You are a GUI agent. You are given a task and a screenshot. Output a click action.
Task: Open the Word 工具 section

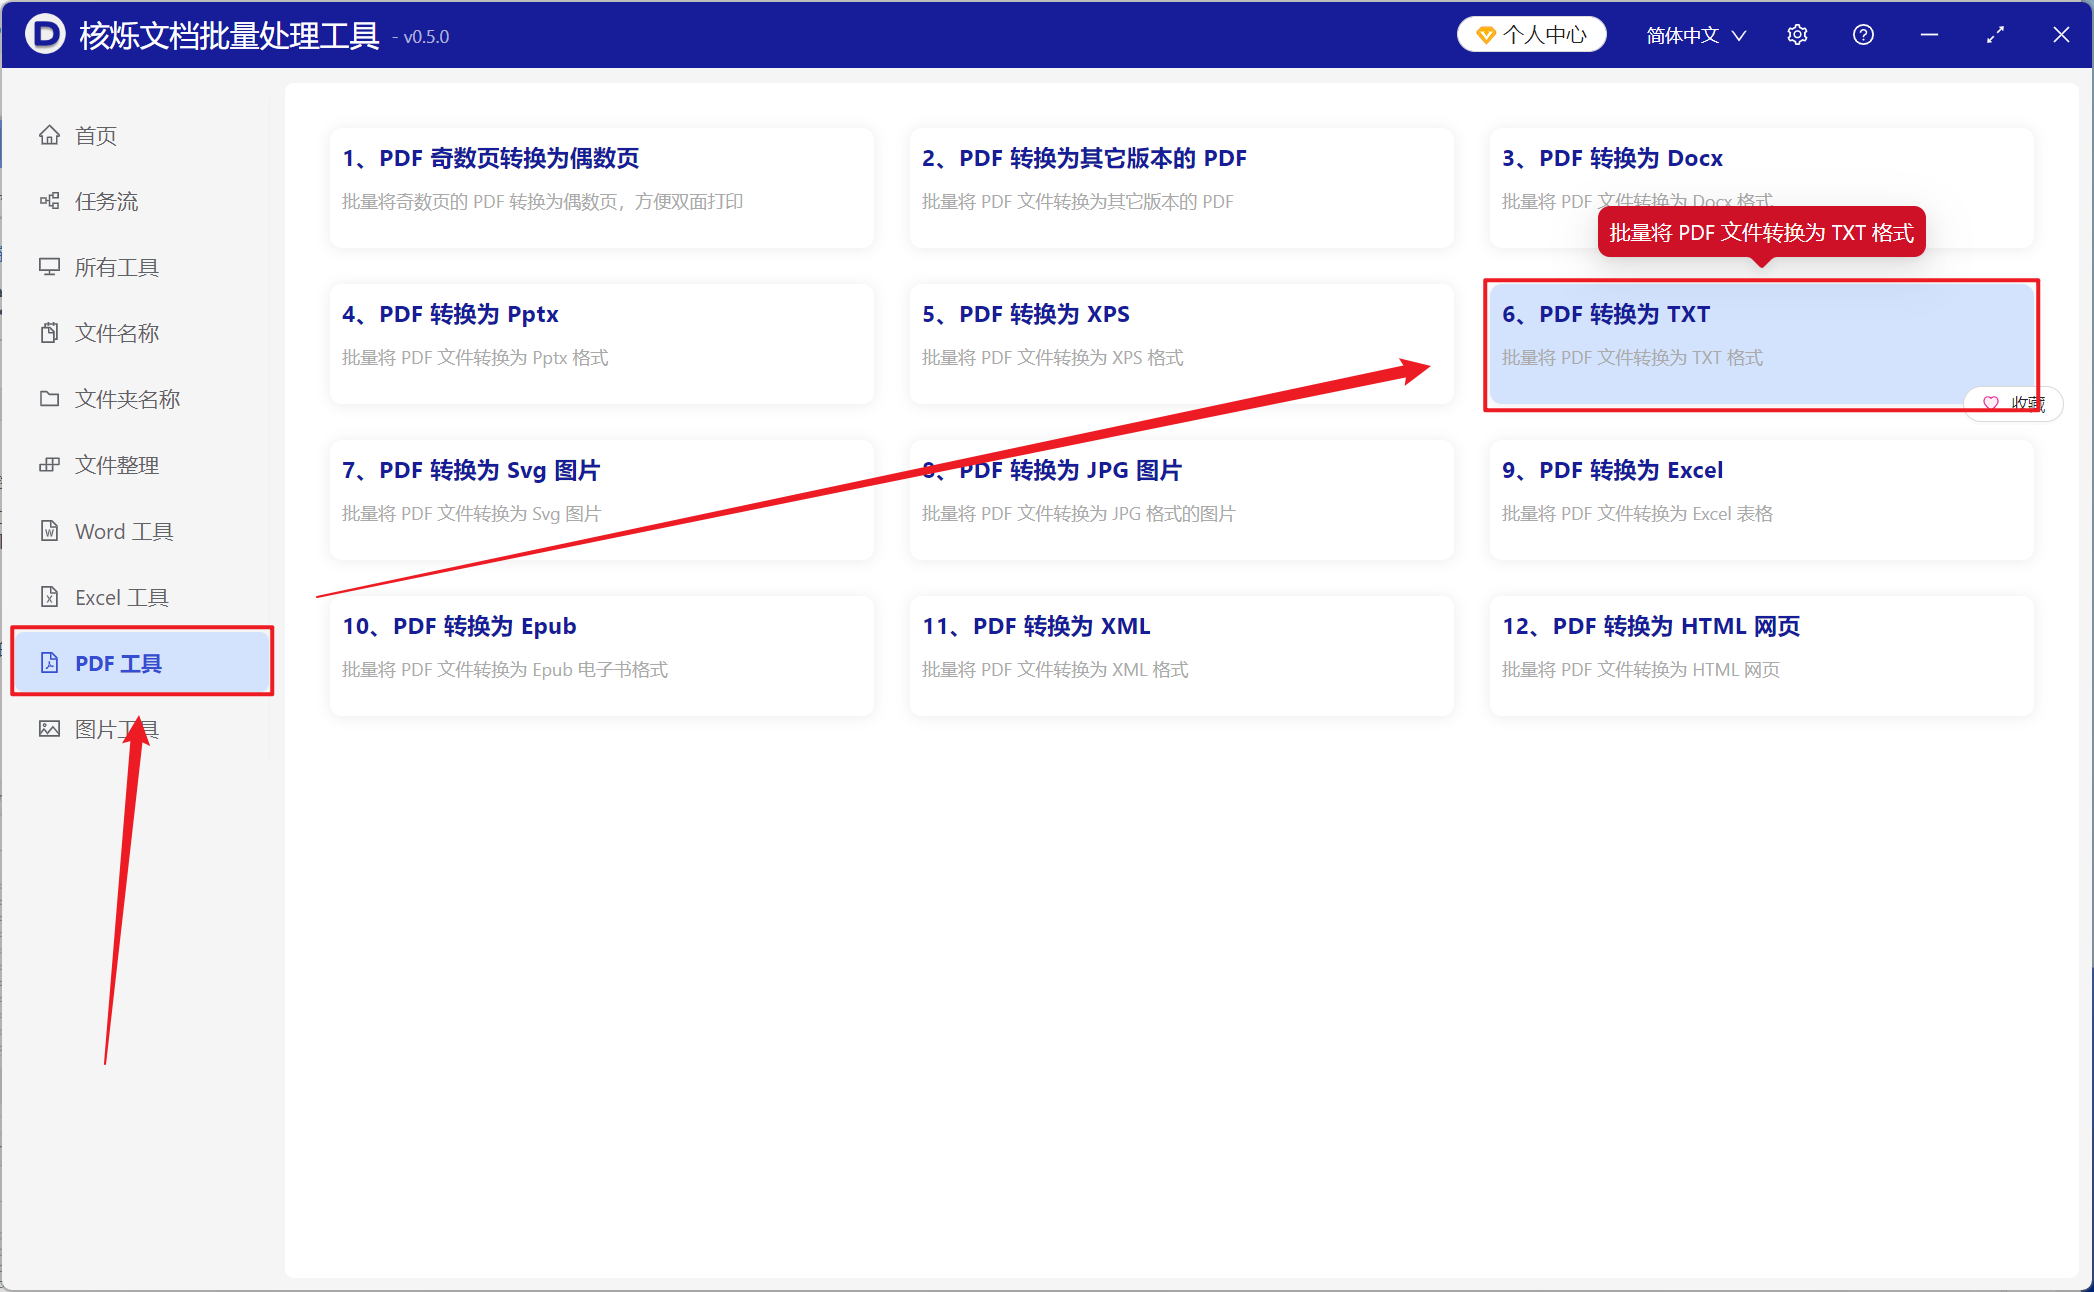coord(141,531)
